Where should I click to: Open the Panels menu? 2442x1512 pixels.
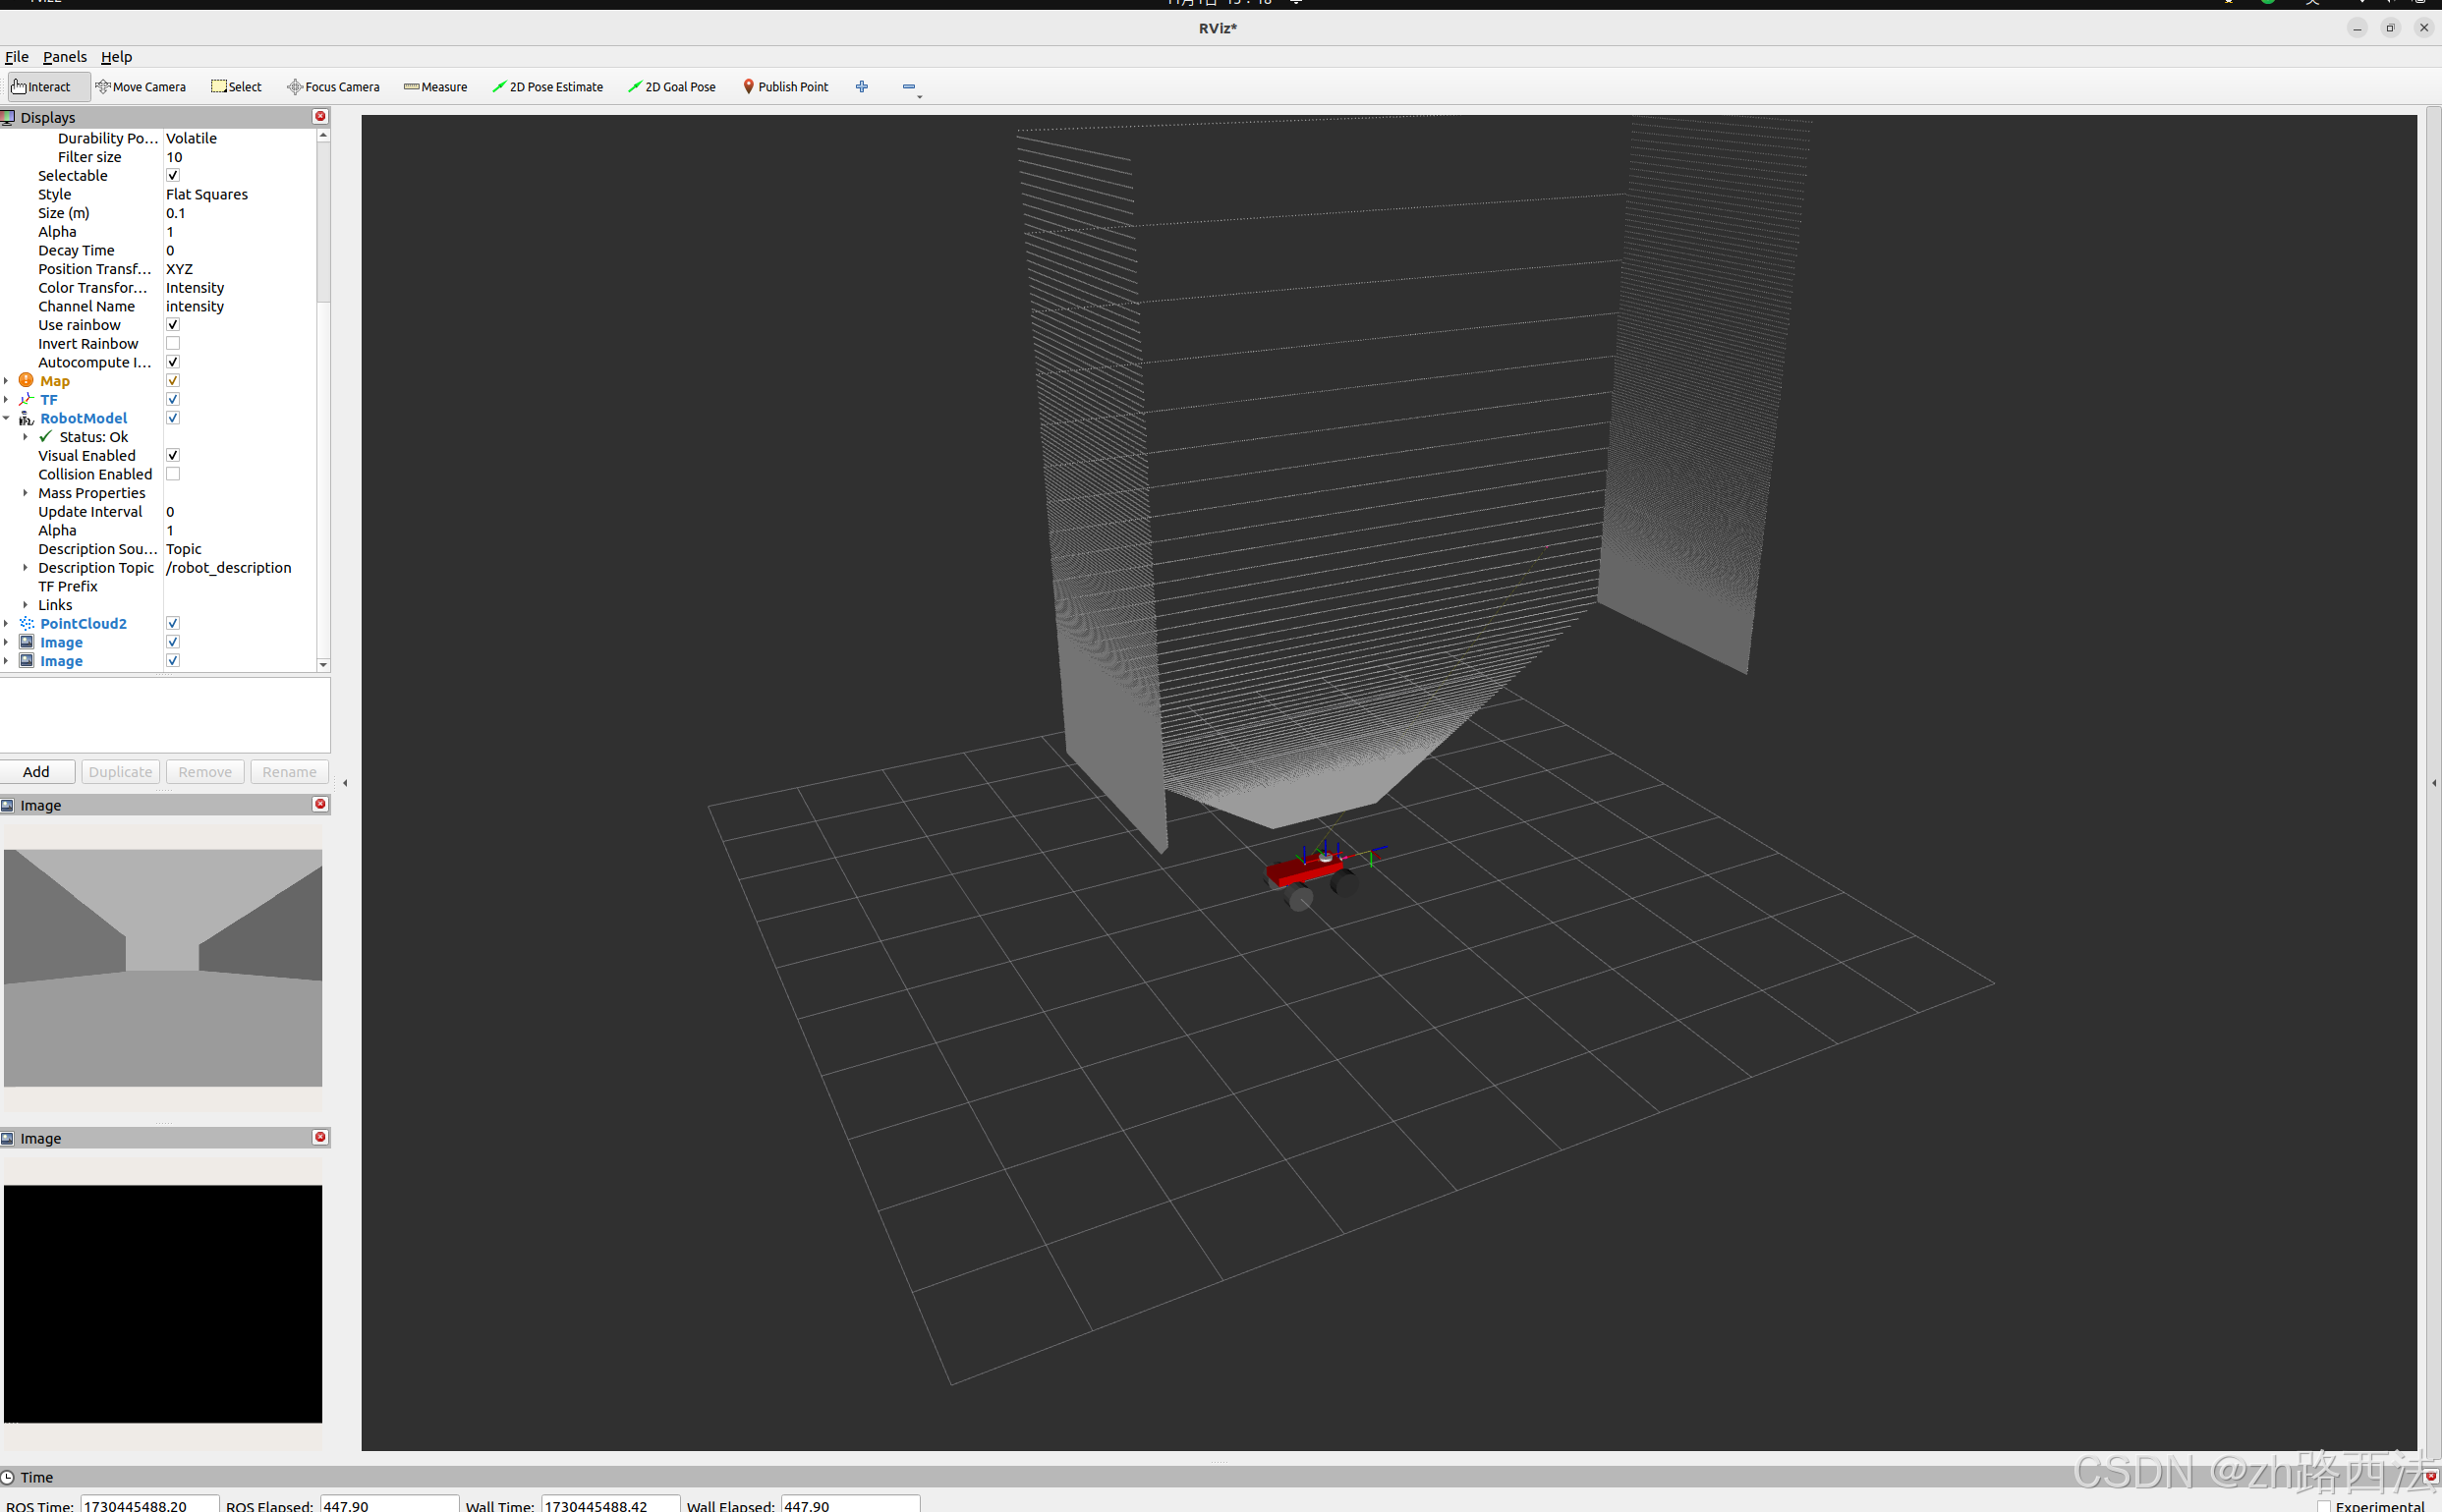64,57
